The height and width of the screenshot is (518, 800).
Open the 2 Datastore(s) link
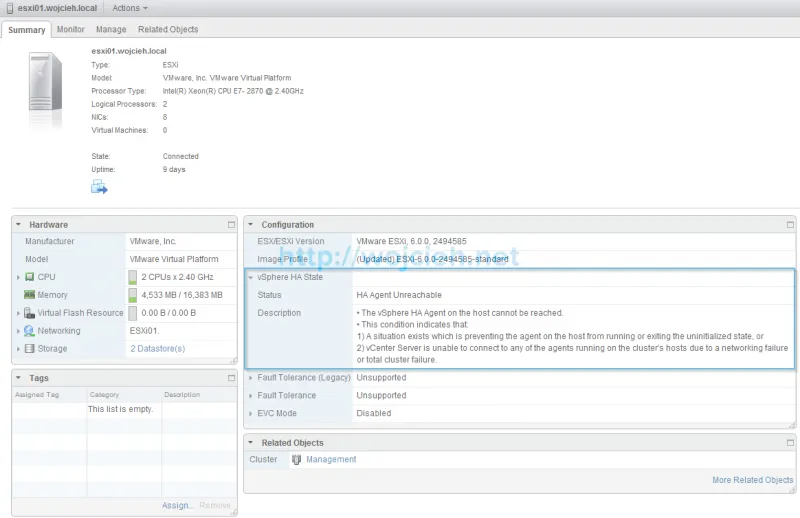[x=158, y=349]
